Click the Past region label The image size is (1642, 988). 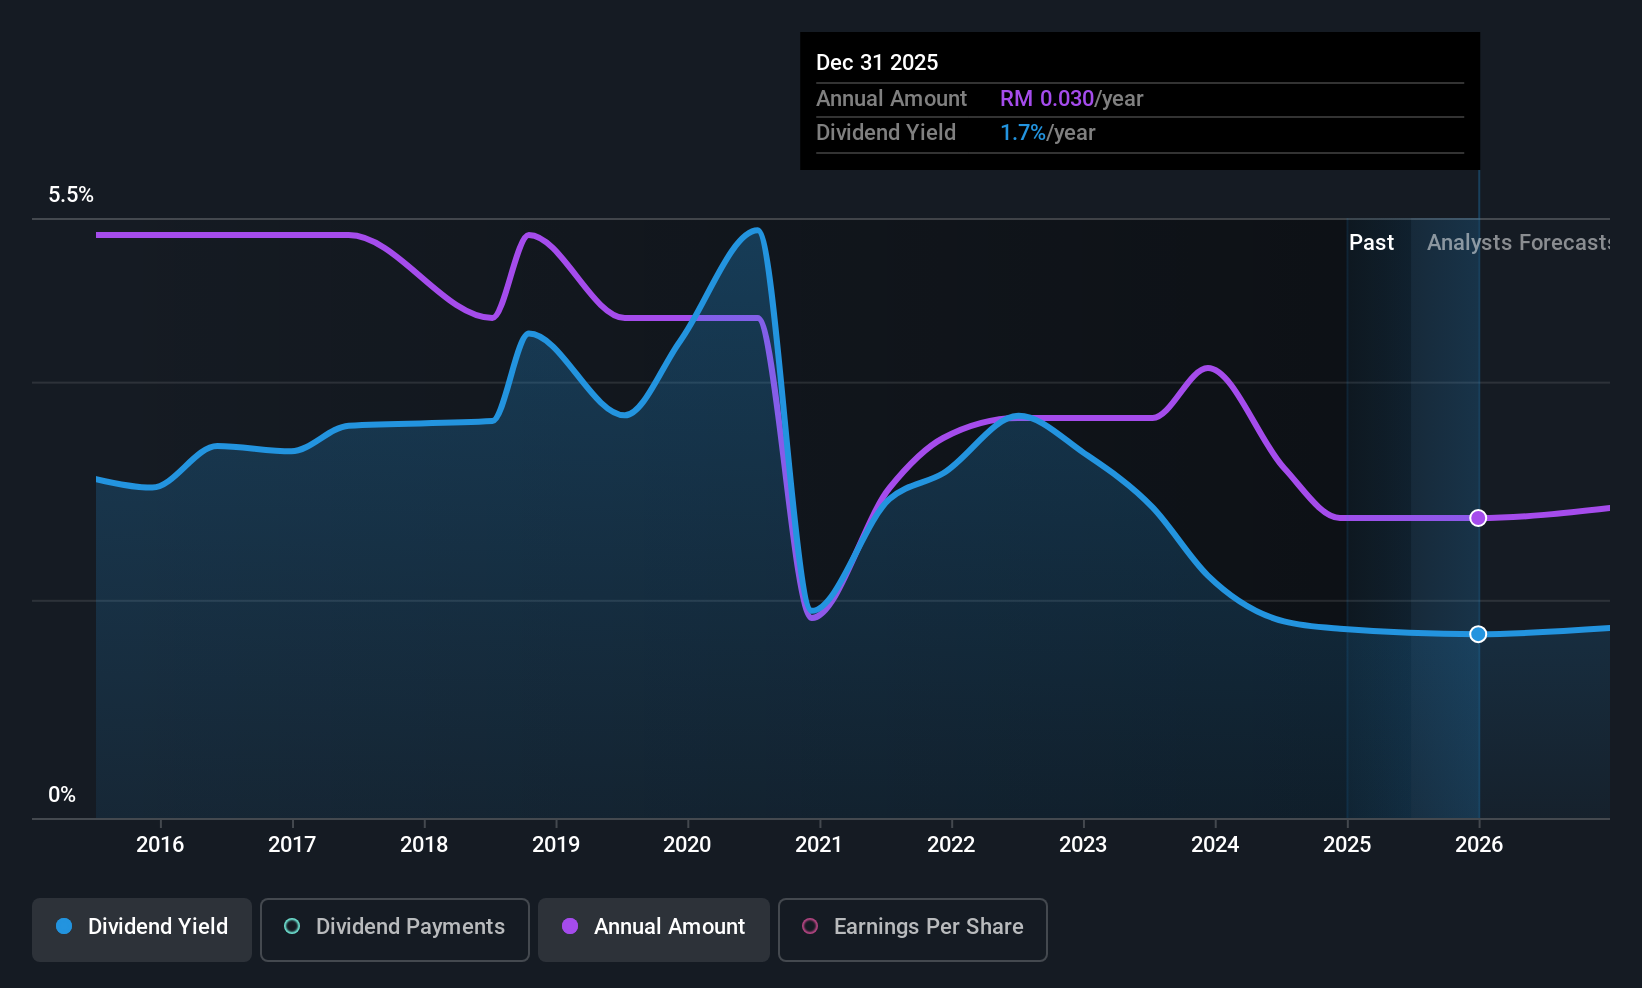coord(1371,243)
